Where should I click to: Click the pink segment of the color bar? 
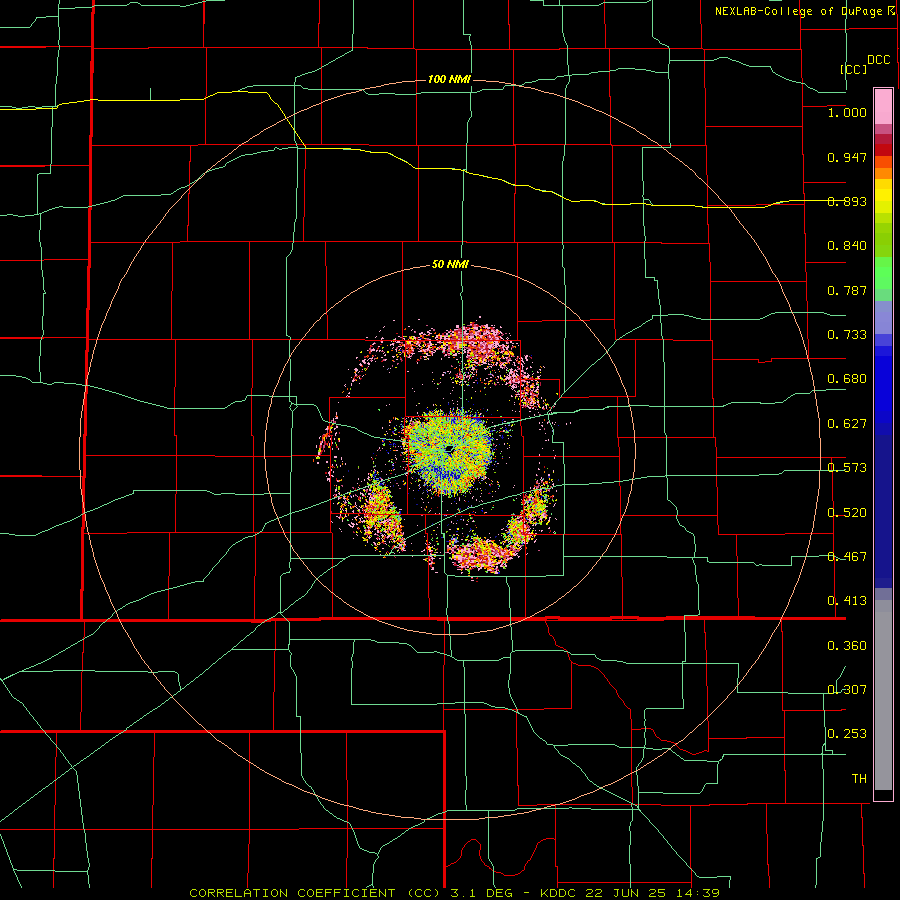pos(883,106)
